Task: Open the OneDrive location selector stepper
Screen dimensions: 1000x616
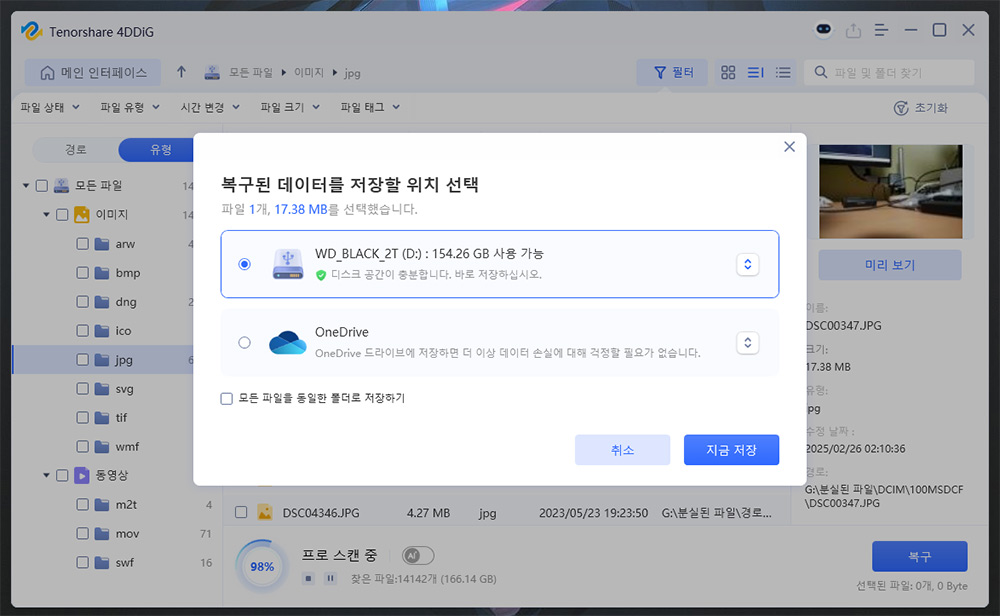Action: pos(747,342)
